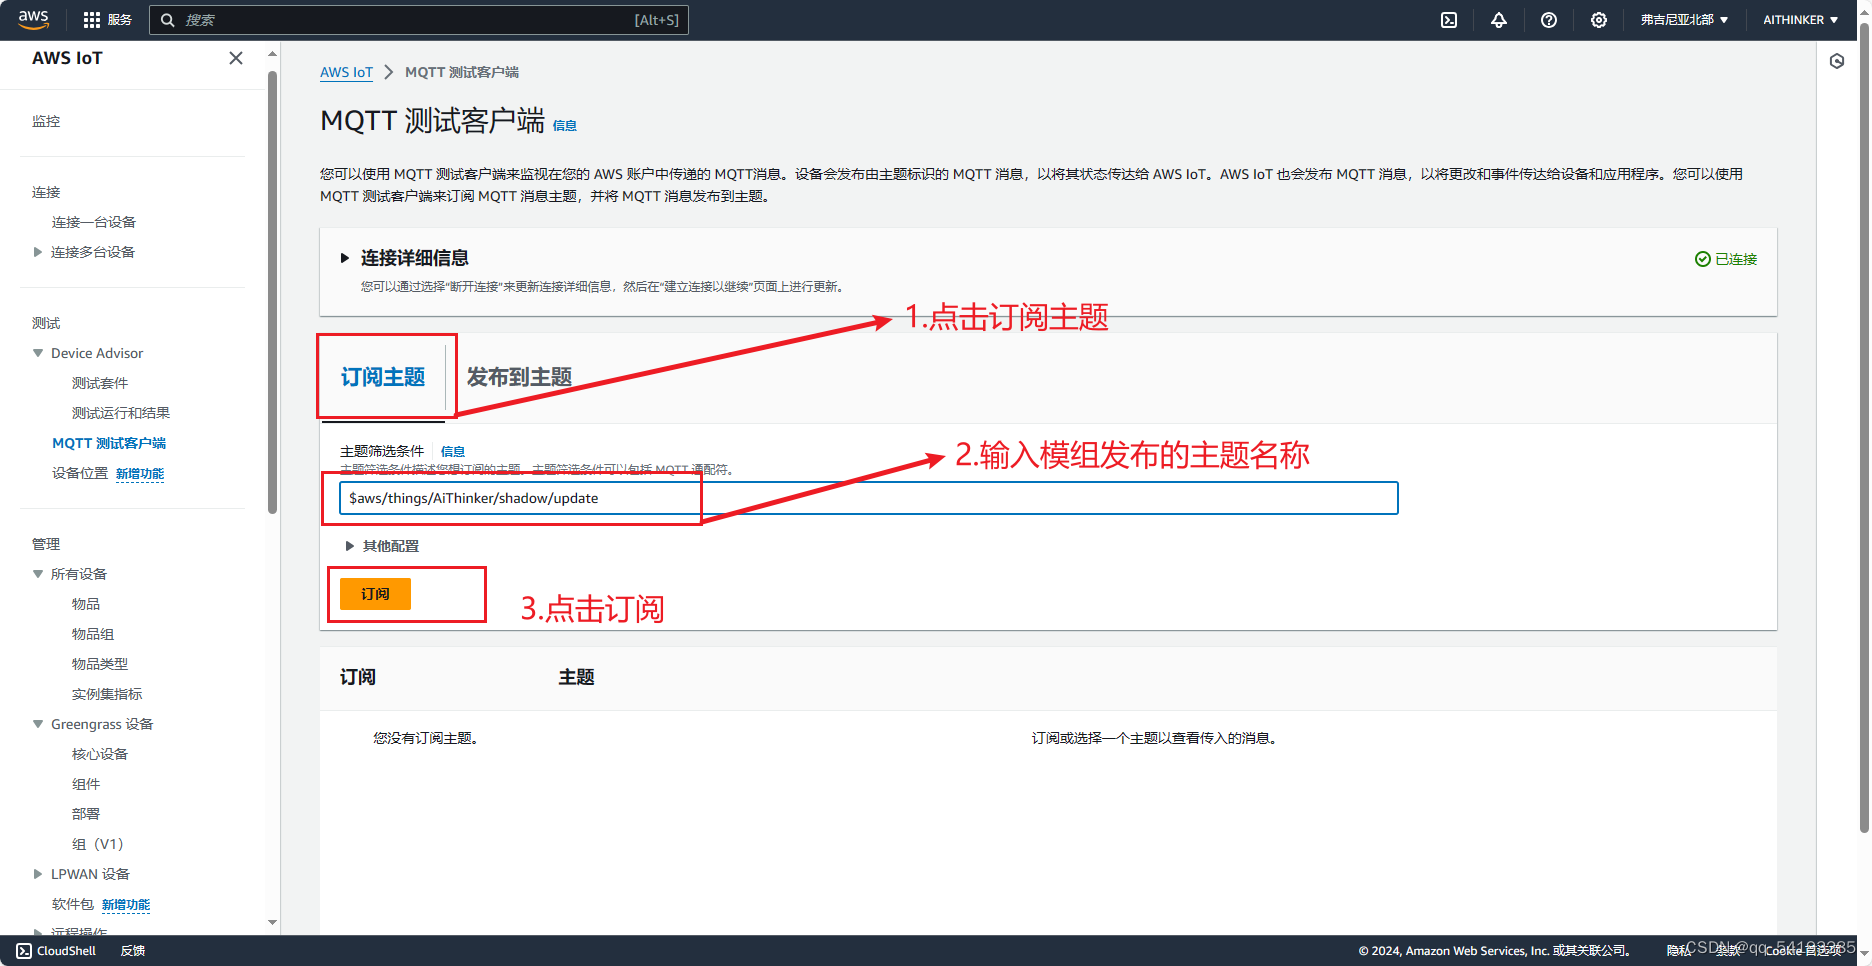The image size is (1872, 966).
Task: Open the 信息 link next to 主题筛选条件
Action: click(453, 452)
